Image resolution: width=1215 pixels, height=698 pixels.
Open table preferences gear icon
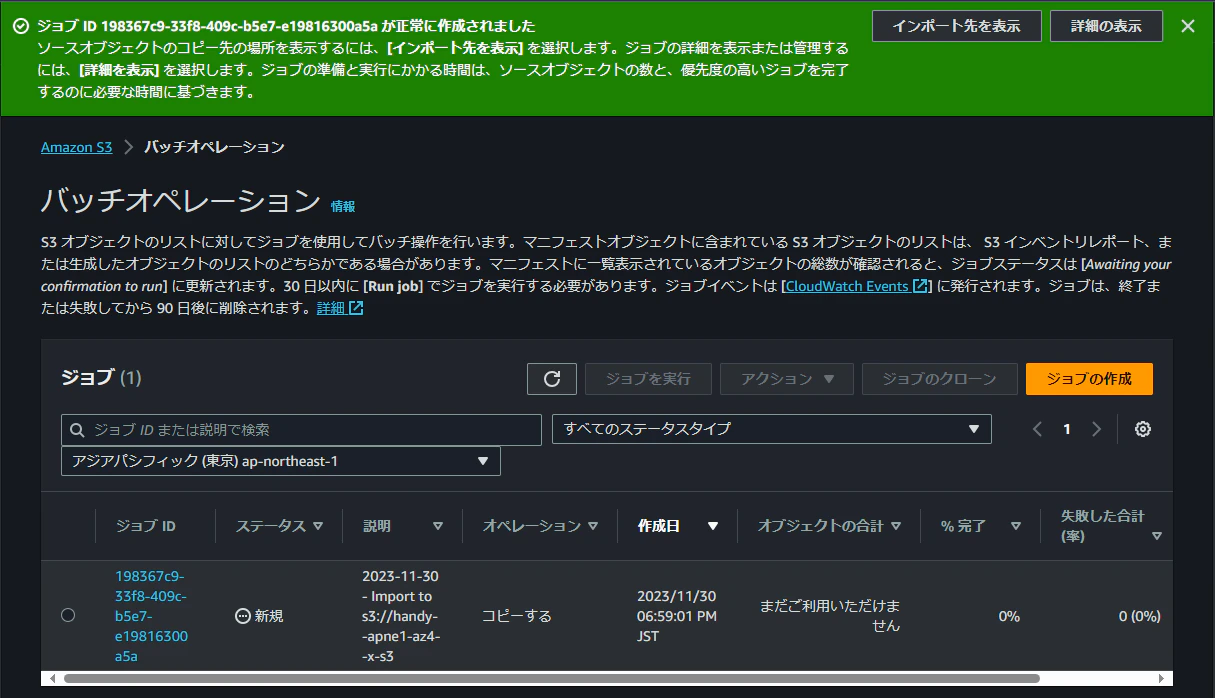[x=1143, y=429]
